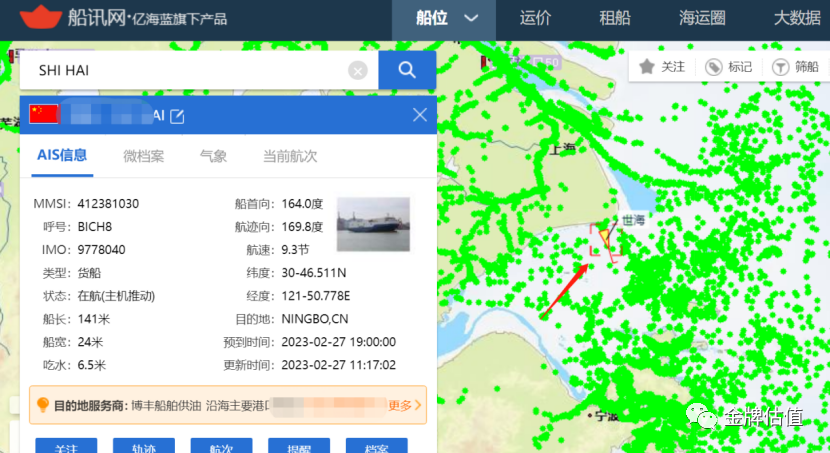The width and height of the screenshot is (830, 453).
Task: Click the speed value 9.3节
Action: 295,250
